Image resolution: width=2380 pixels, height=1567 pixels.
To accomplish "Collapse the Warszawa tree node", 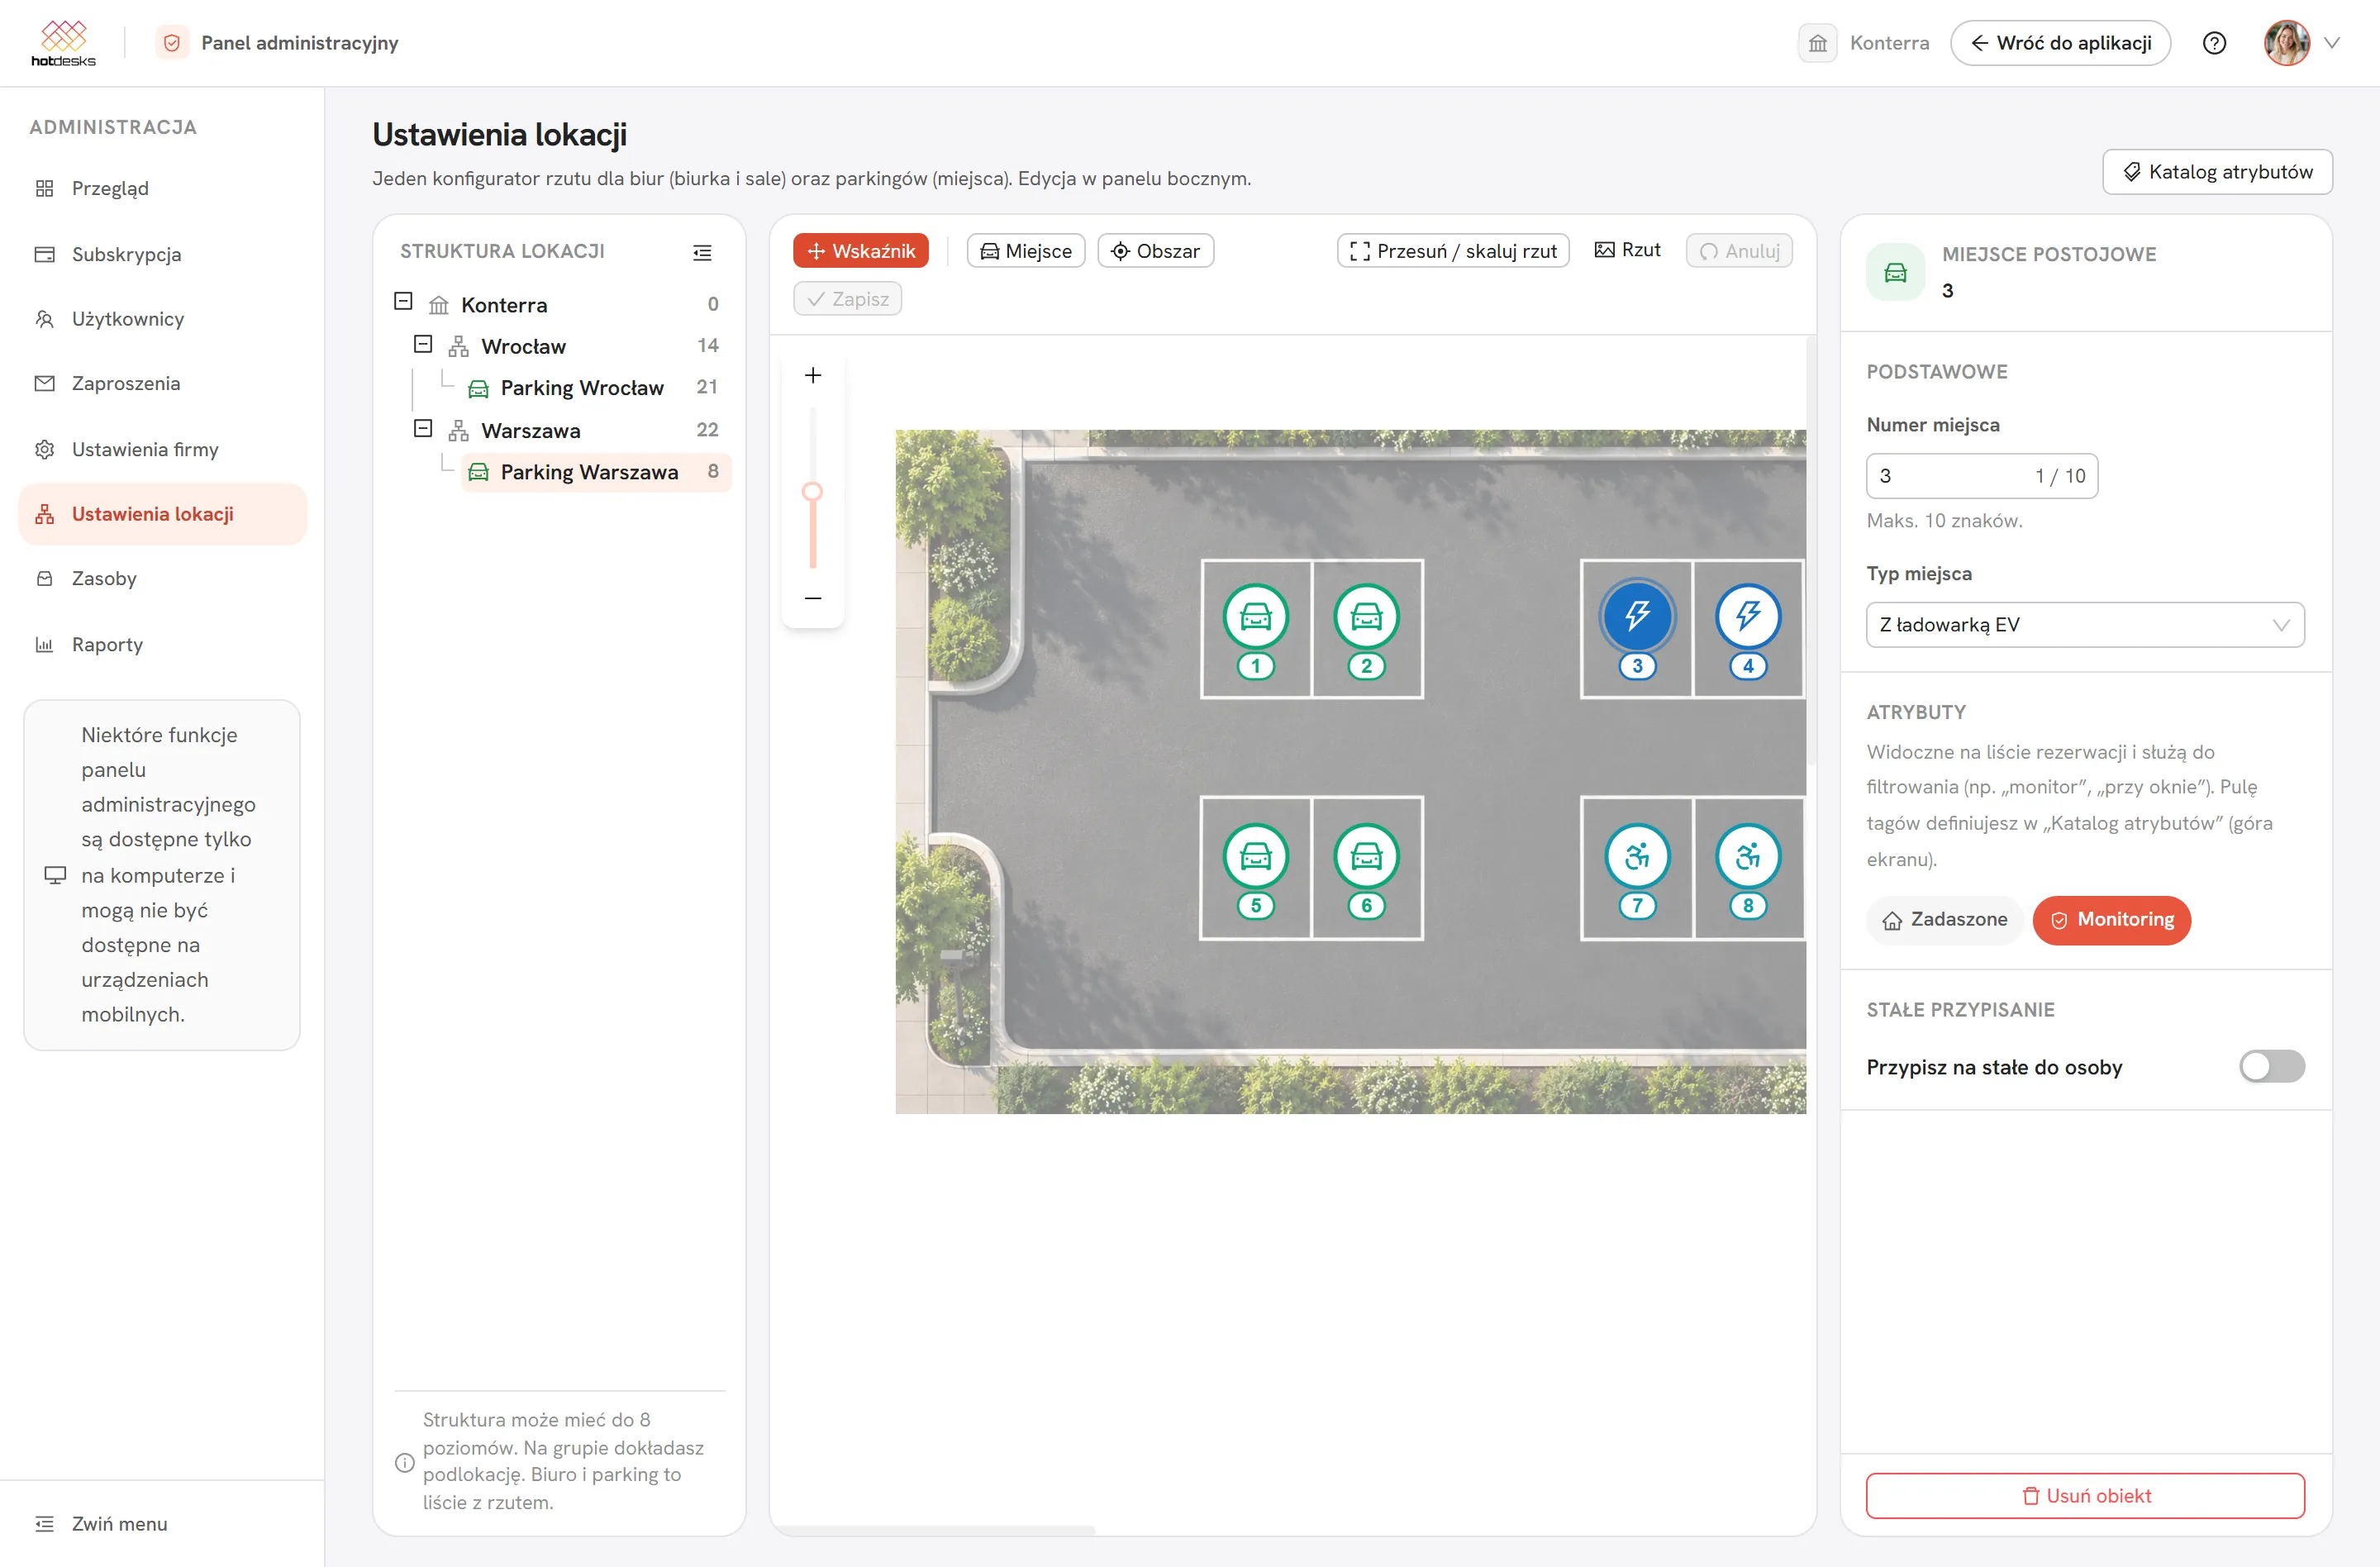I will 423,429.
